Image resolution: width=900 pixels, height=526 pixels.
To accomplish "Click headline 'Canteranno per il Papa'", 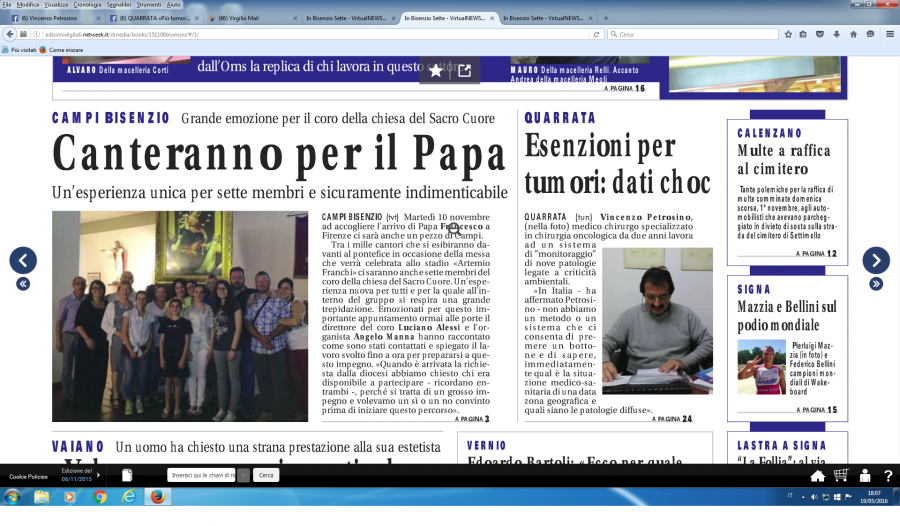I will pyautogui.click(x=279, y=154).
